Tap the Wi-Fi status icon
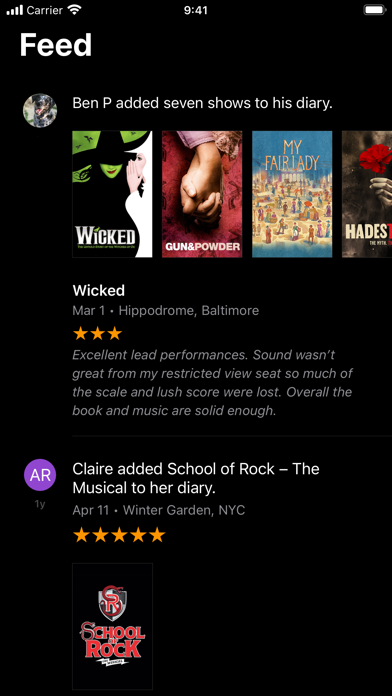This screenshot has height=696, width=392. tap(73, 10)
